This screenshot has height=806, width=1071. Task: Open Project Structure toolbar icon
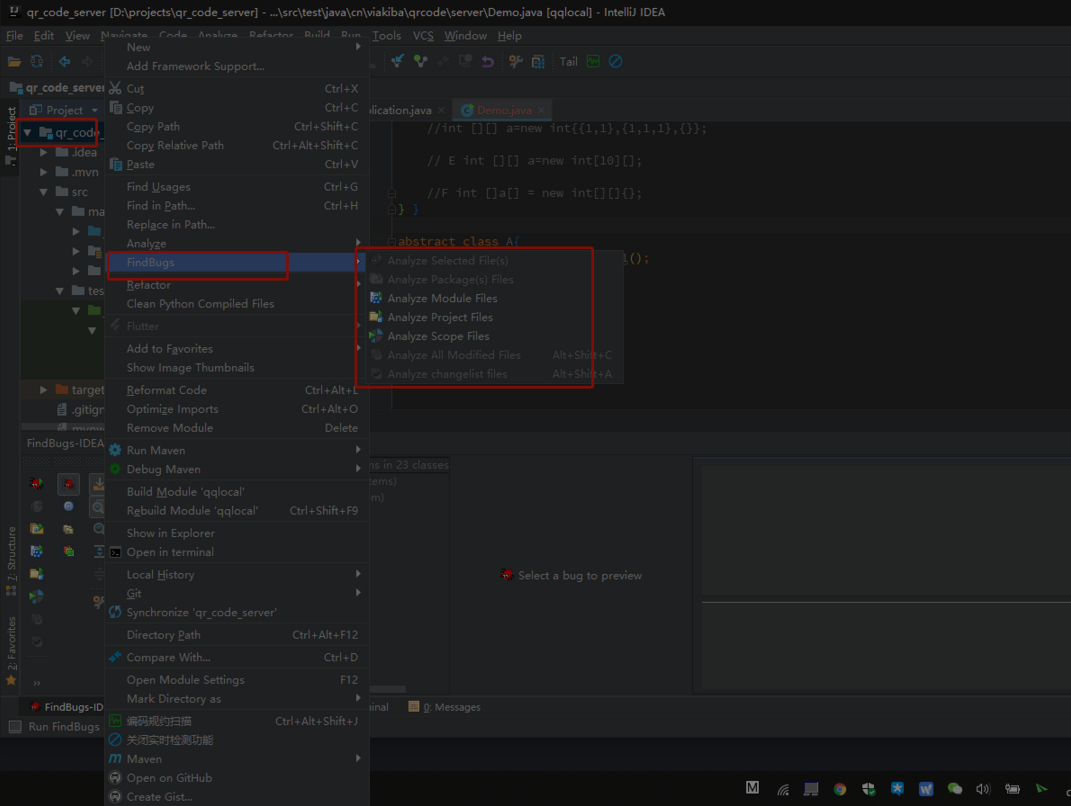tap(538, 61)
